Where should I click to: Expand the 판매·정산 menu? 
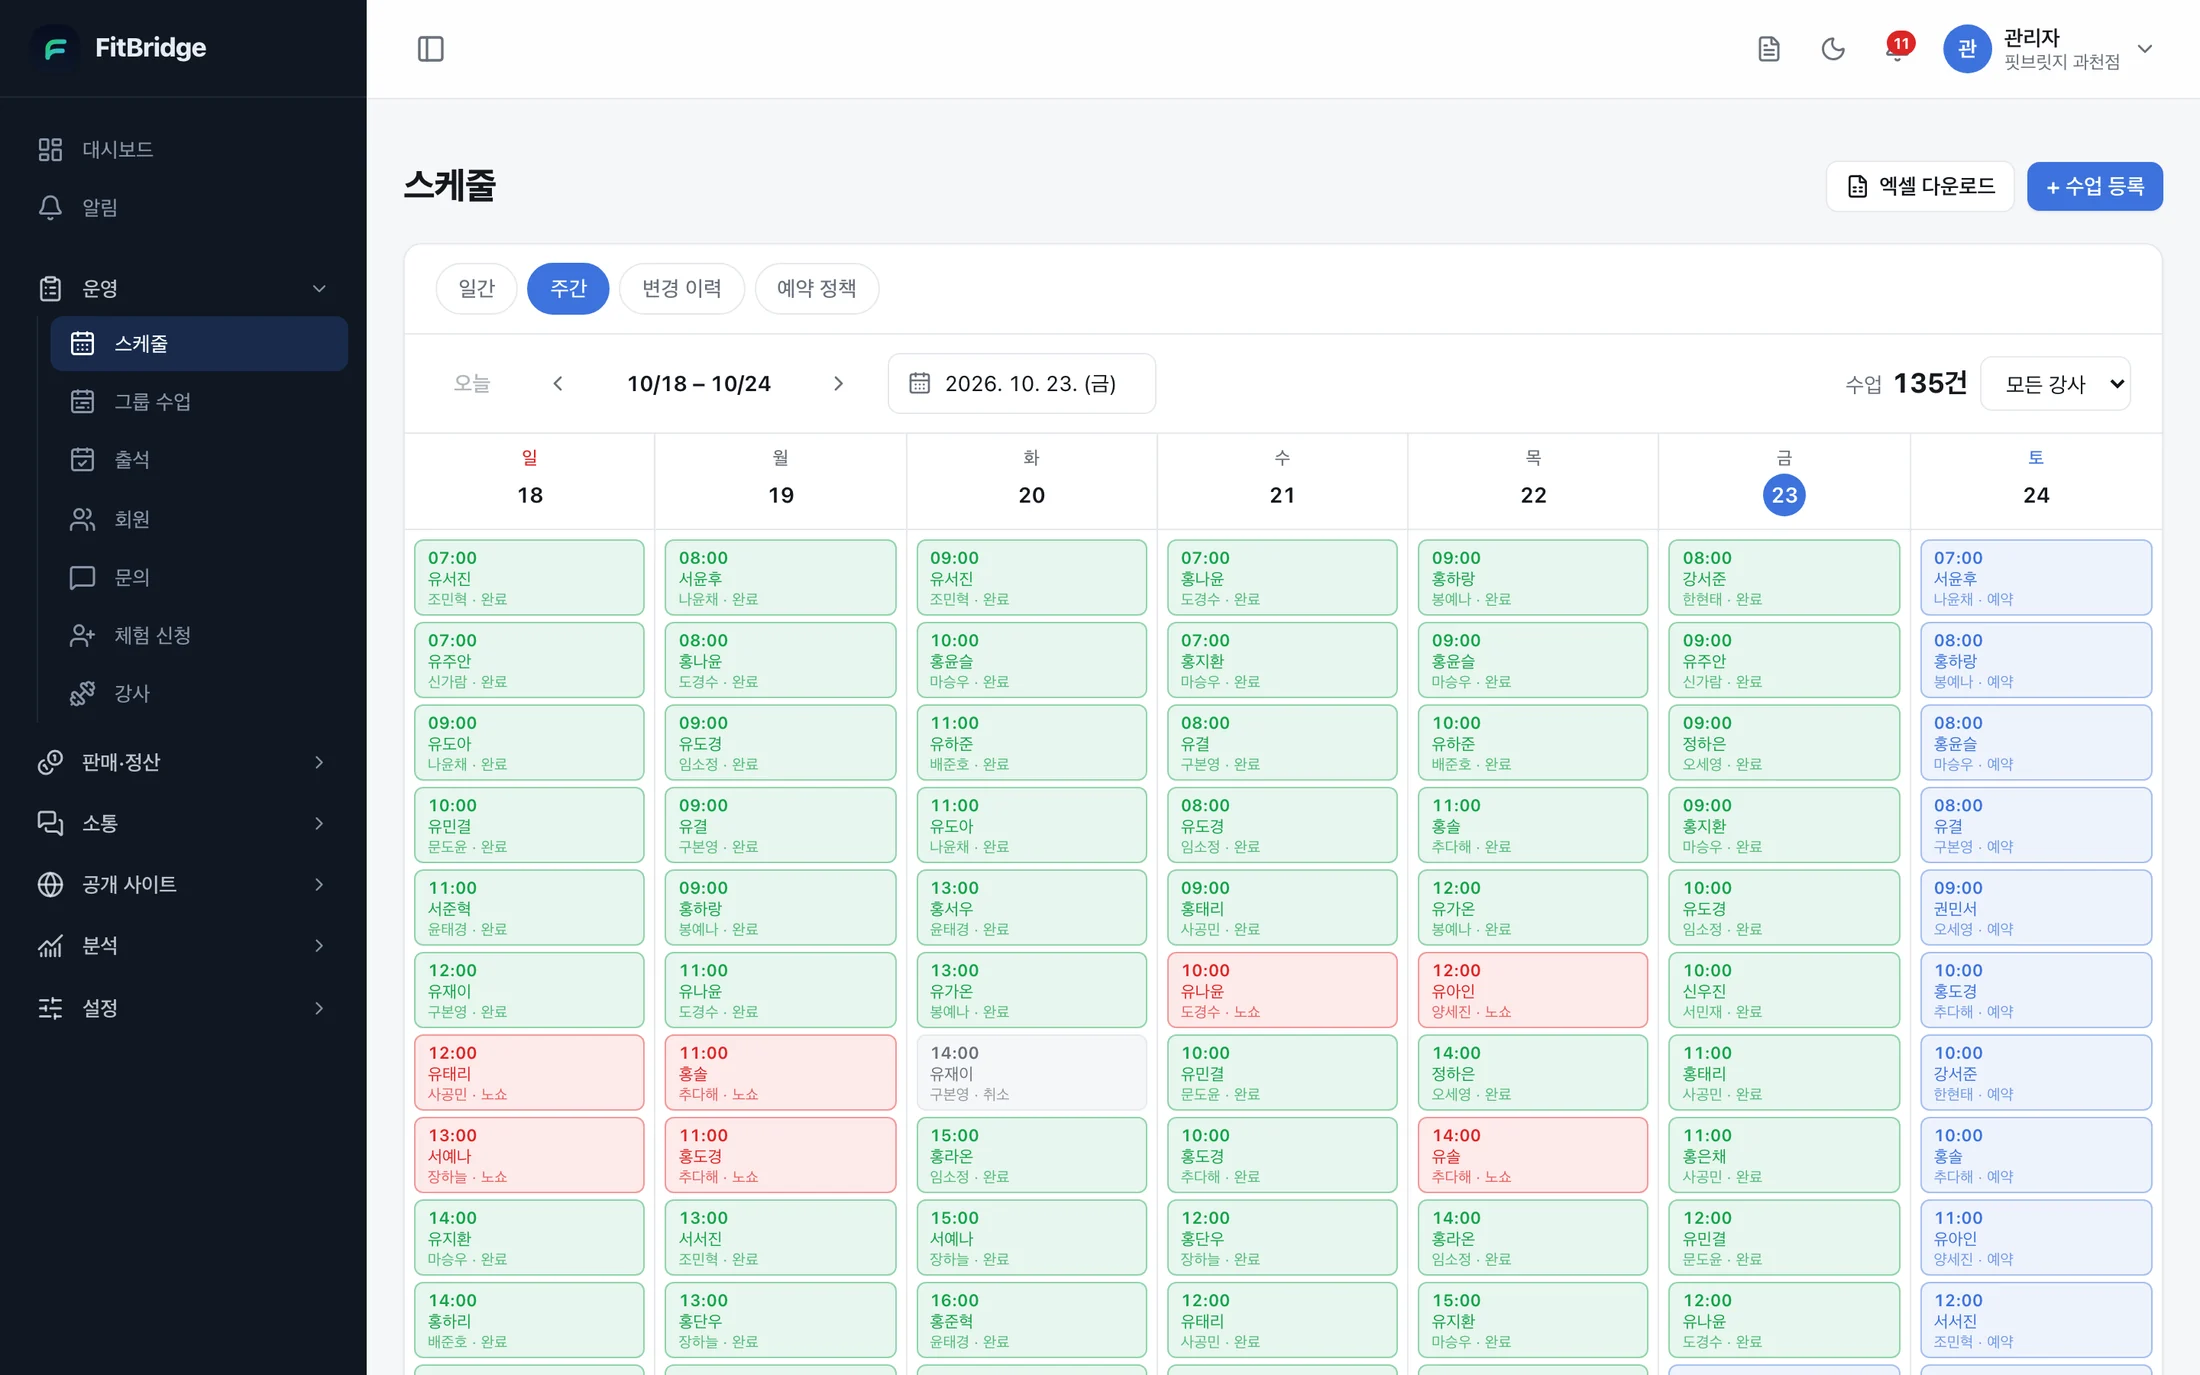[183, 762]
